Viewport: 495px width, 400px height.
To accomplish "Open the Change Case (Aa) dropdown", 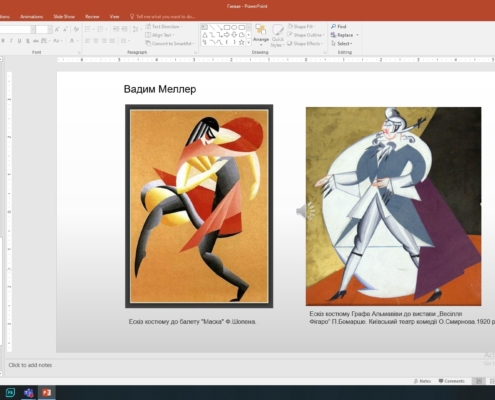I will (57, 41).
